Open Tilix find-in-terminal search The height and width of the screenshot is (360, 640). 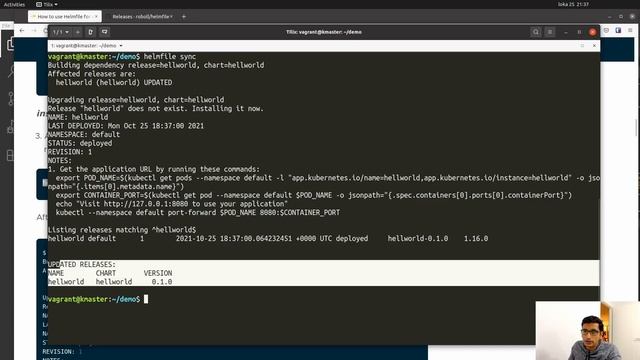coord(536,32)
